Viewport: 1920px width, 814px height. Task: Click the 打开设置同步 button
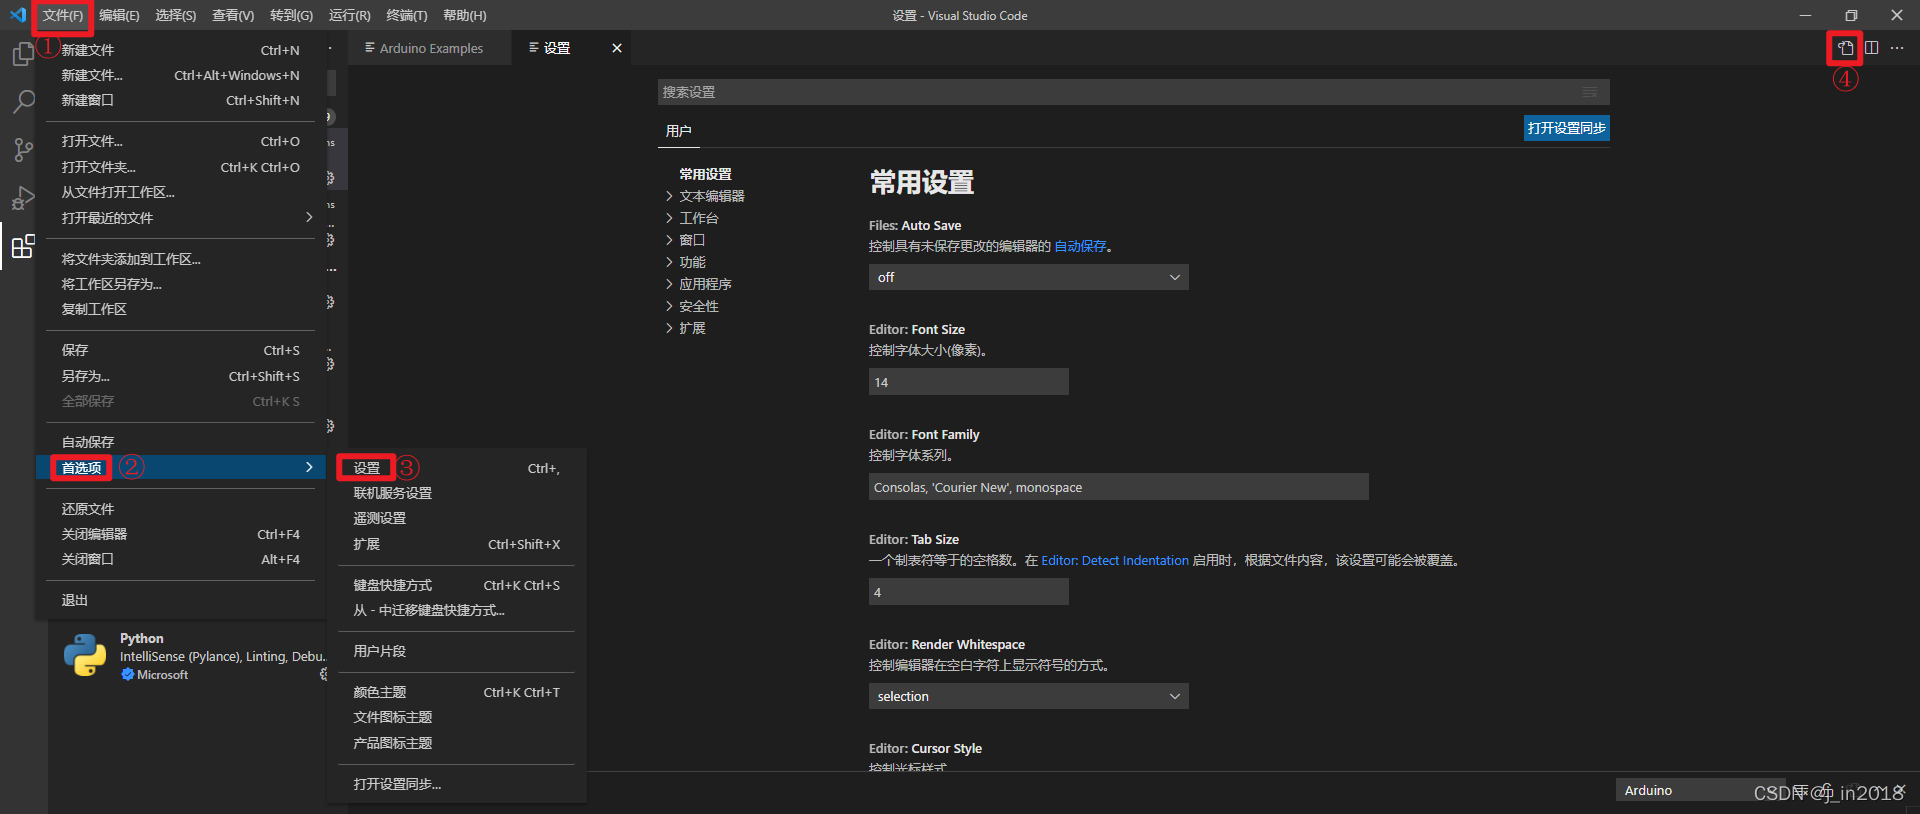1566,128
